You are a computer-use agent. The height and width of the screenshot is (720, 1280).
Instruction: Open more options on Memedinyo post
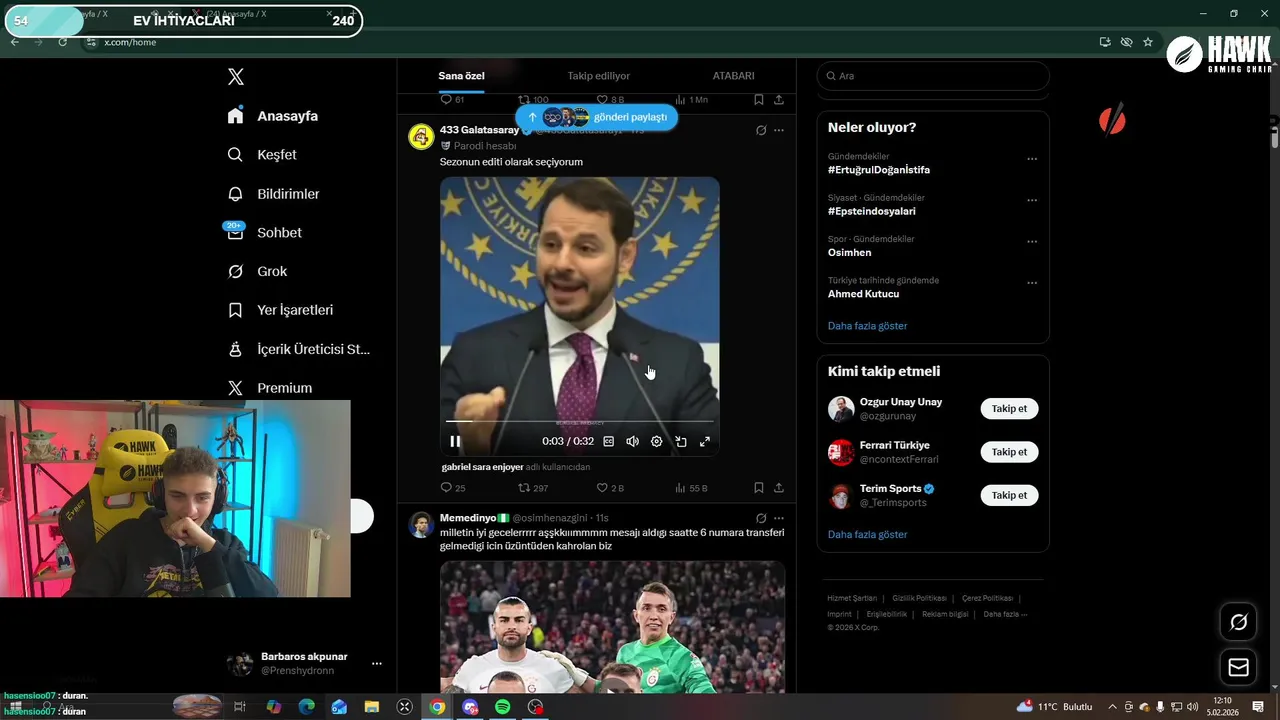[x=779, y=518]
